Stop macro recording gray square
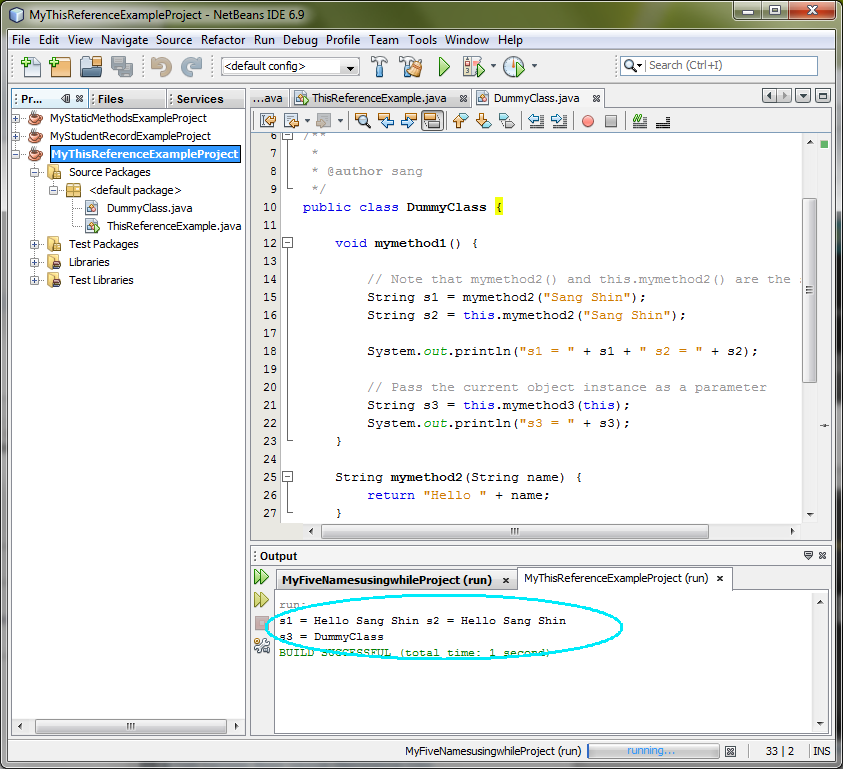843x769 pixels. (x=611, y=122)
